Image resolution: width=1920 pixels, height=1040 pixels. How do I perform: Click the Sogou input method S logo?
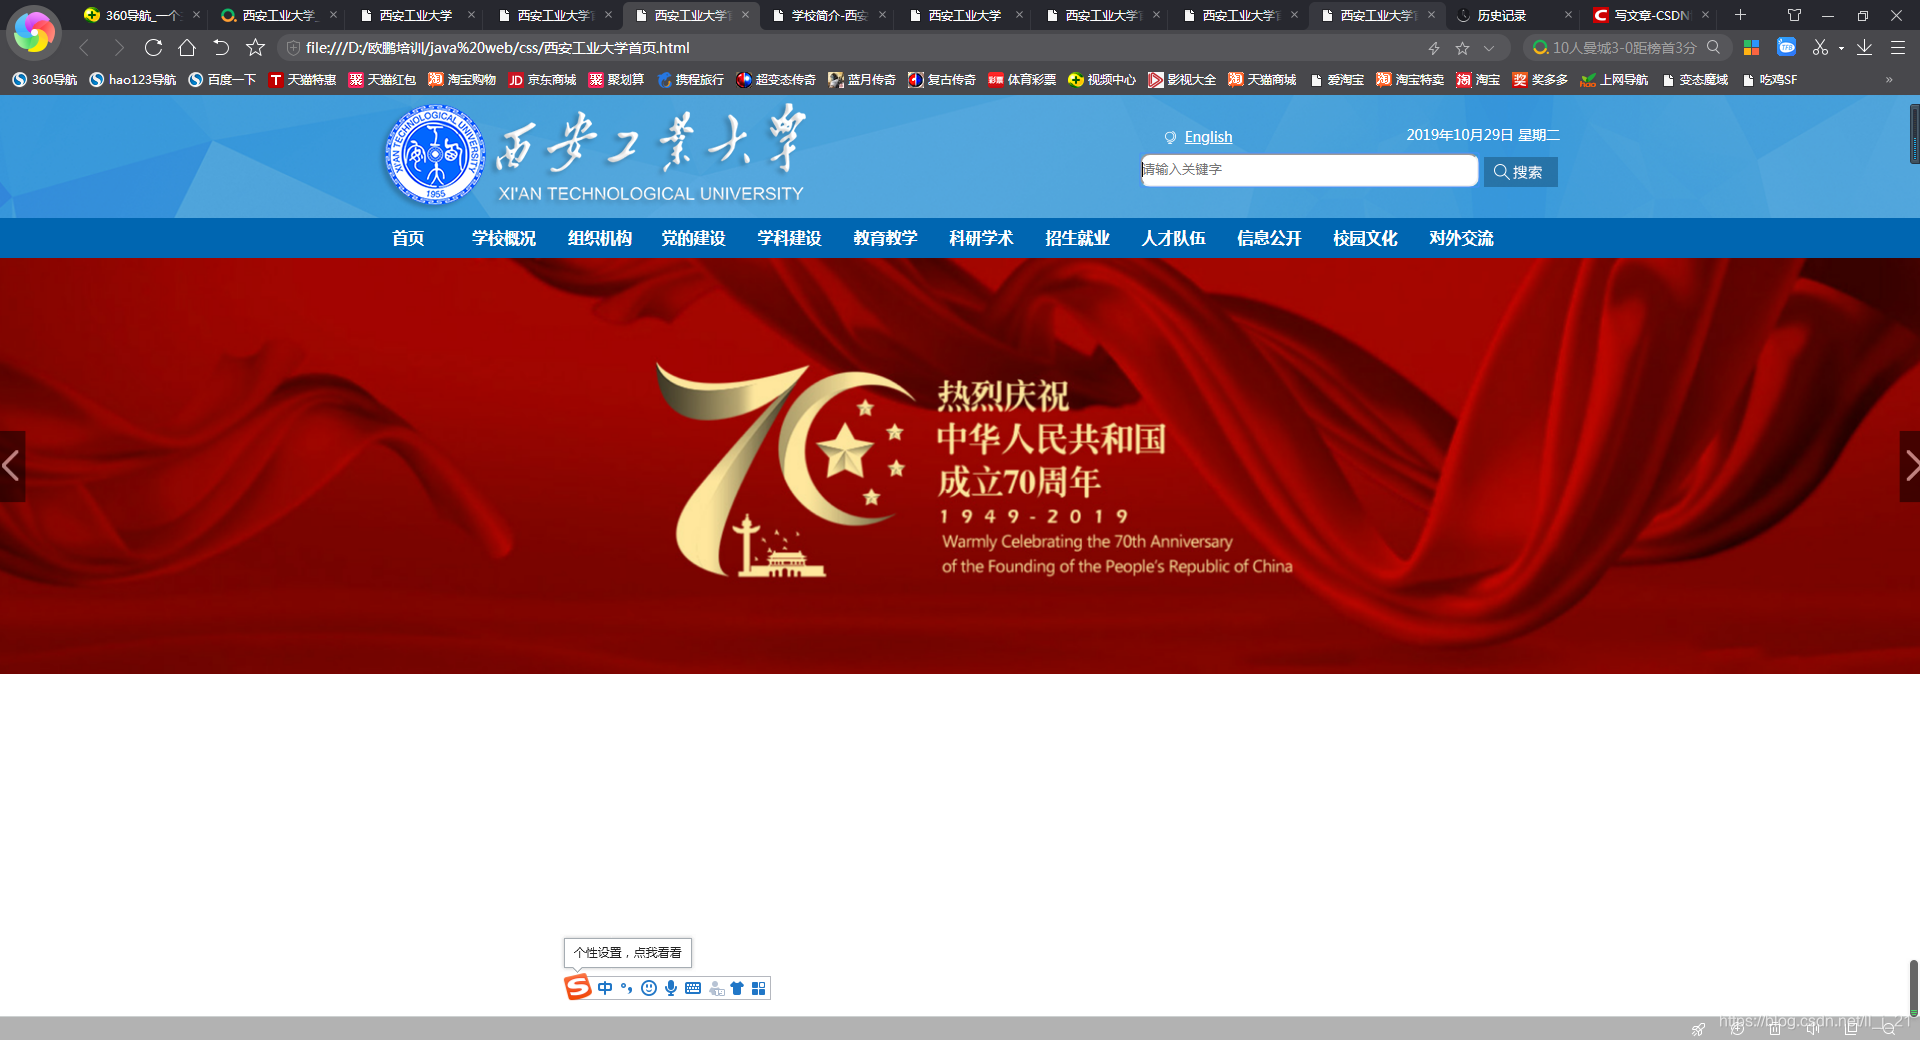tap(578, 988)
